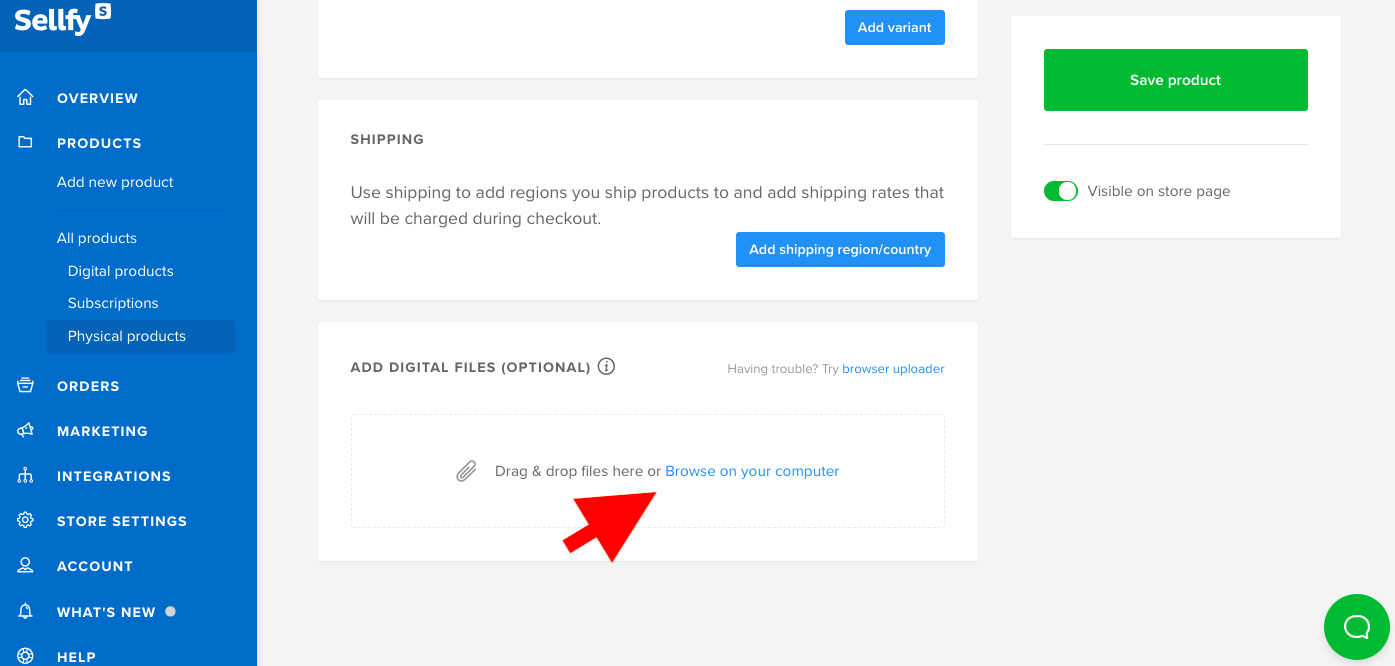The height and width of the screenshot is (666, 1395).
Task: Click the What's New bell icon
Action: coord(24,610)
